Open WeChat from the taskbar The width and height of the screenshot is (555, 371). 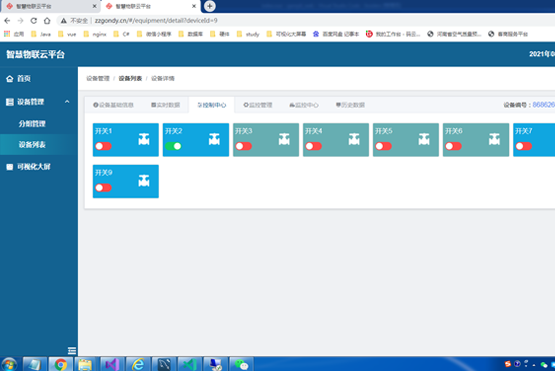click(x=241, y=364)
